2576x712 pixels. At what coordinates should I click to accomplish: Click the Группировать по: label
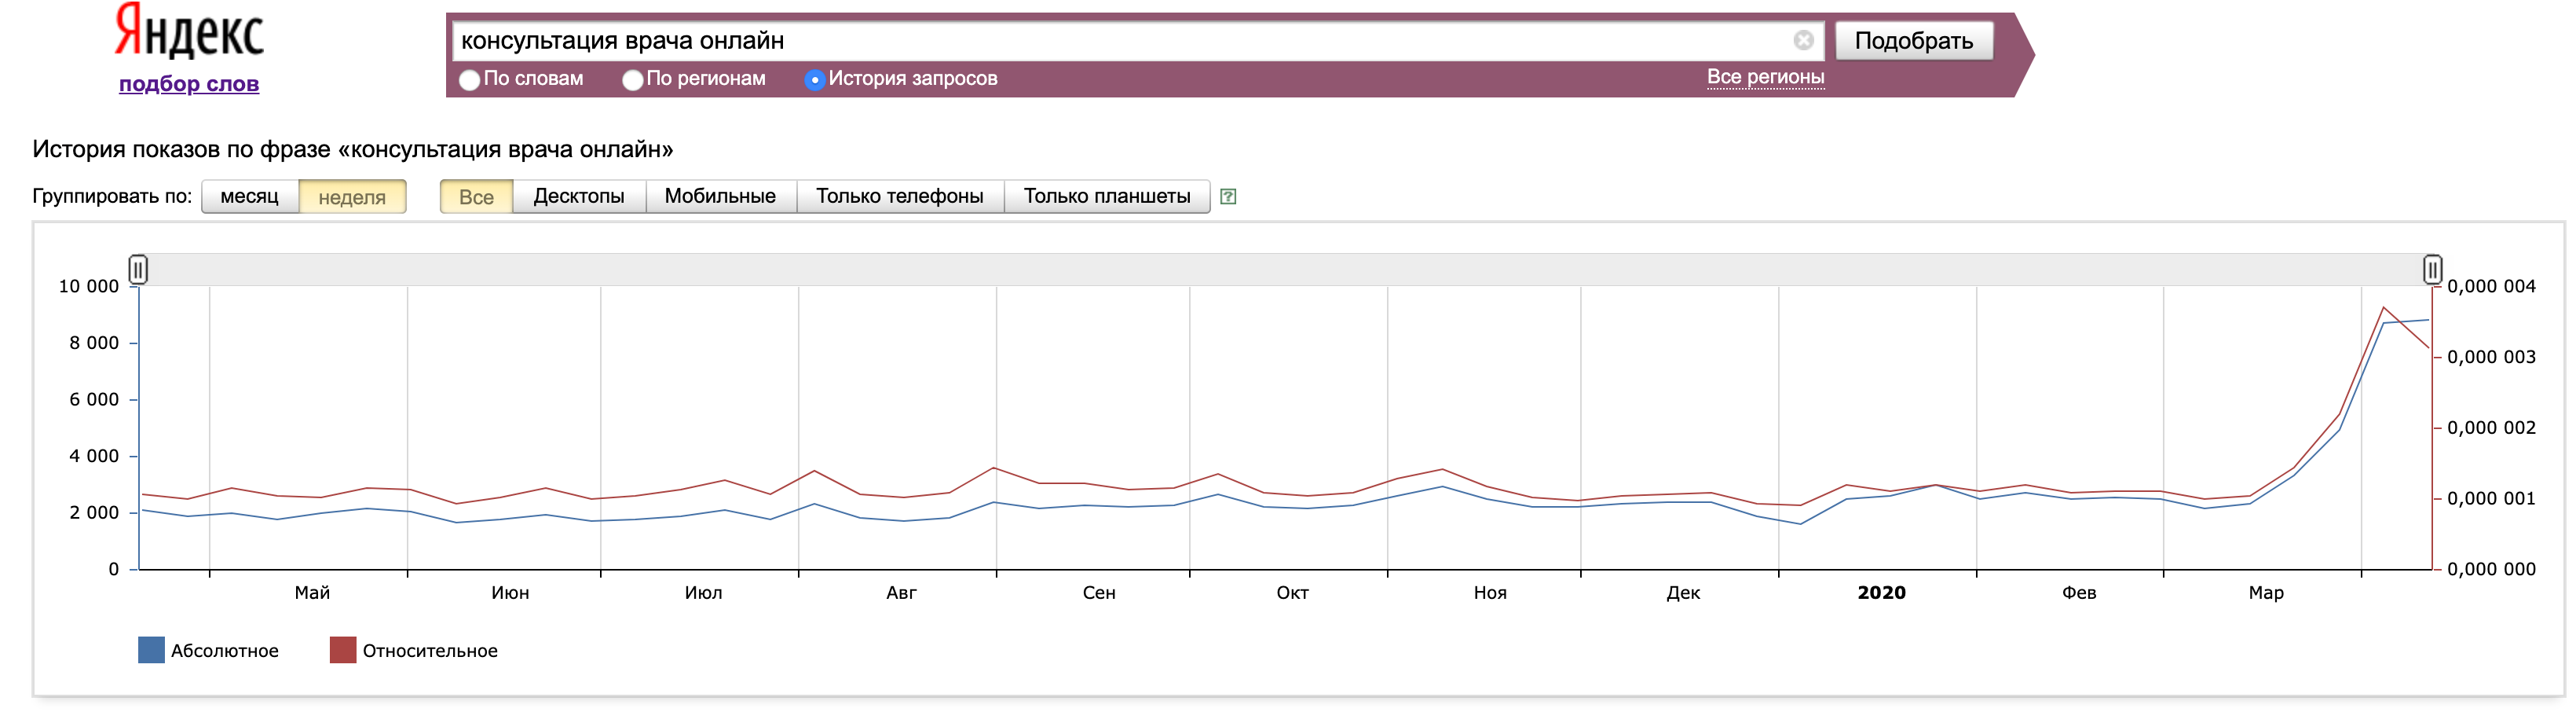tap(112, 196)
